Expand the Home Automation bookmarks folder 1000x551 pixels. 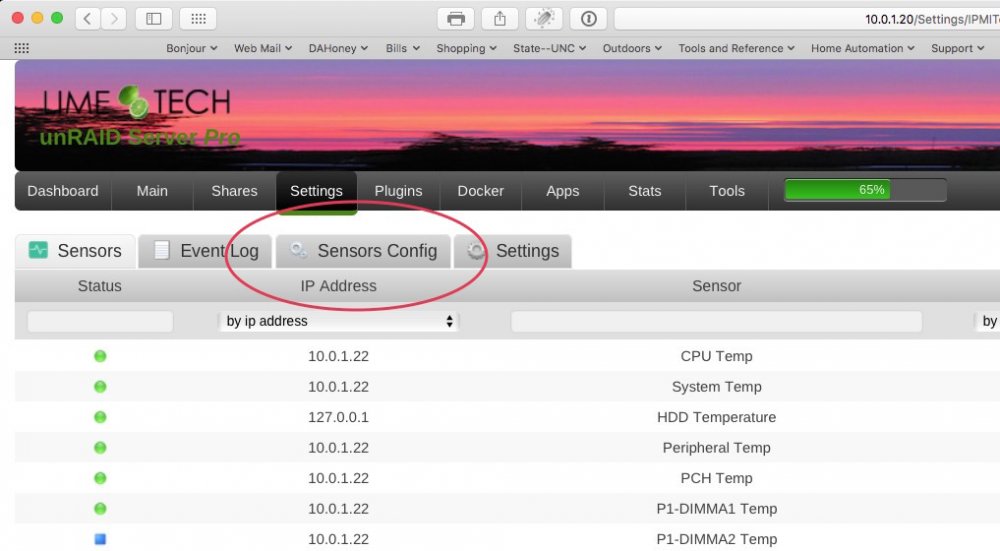862,48
